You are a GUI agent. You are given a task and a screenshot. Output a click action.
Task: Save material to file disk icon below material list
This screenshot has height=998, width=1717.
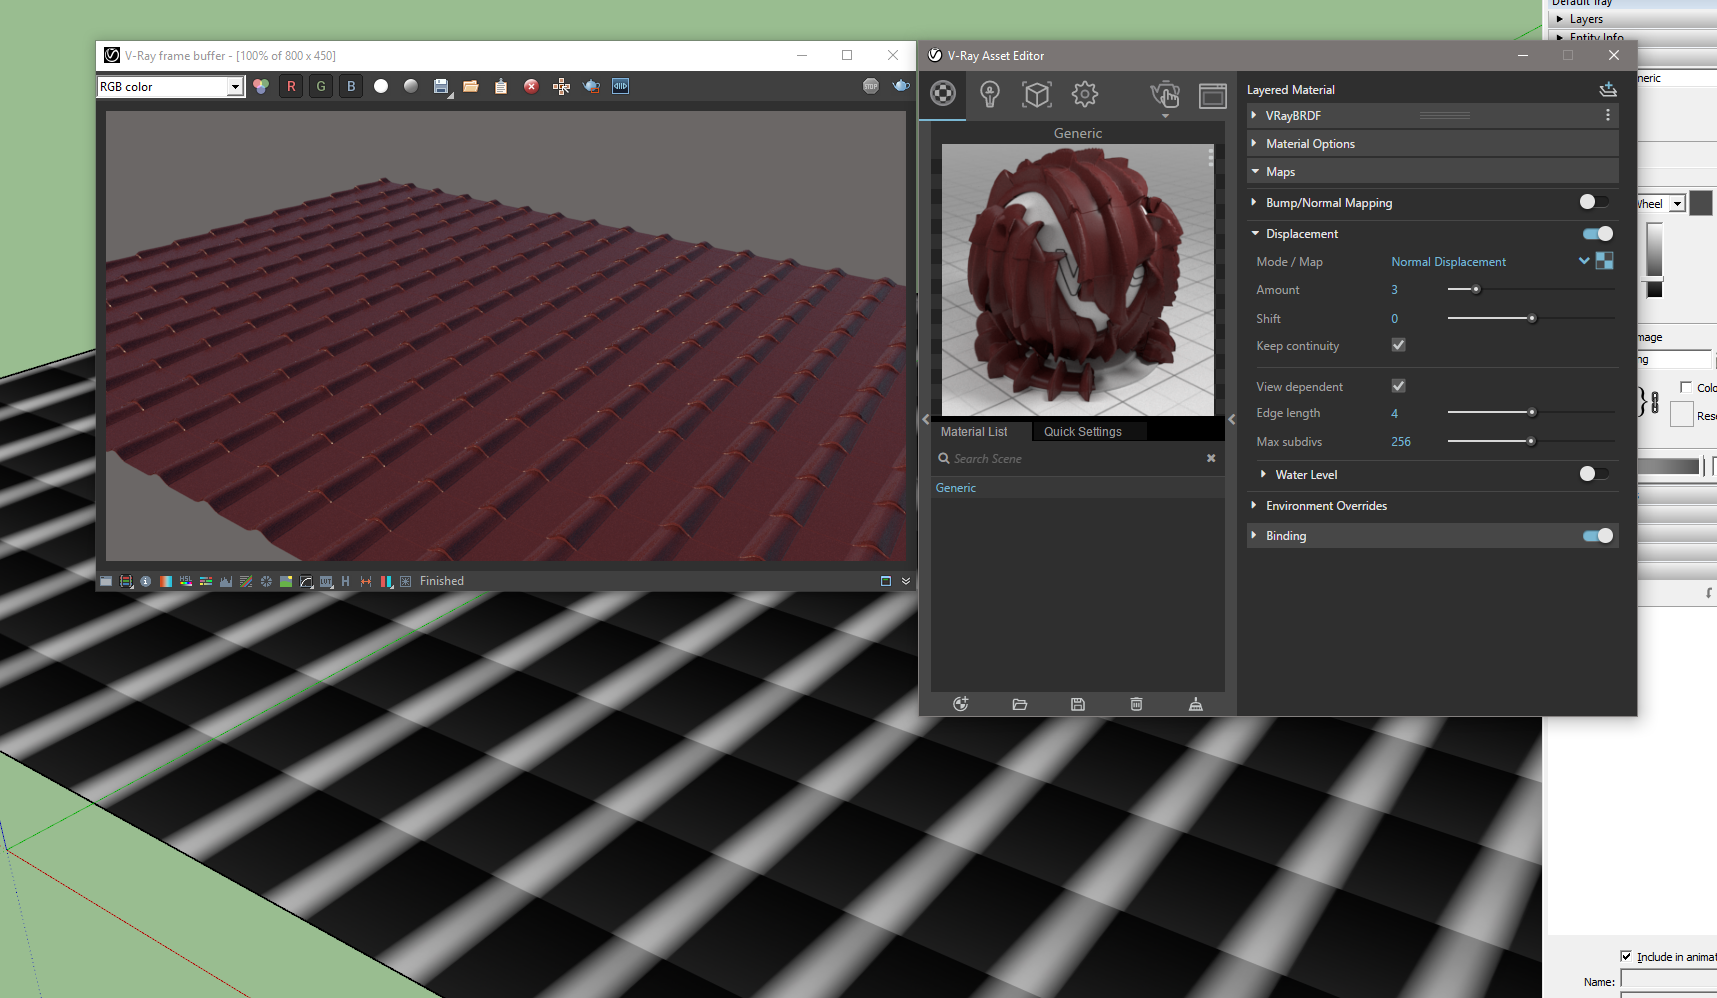1078,704
